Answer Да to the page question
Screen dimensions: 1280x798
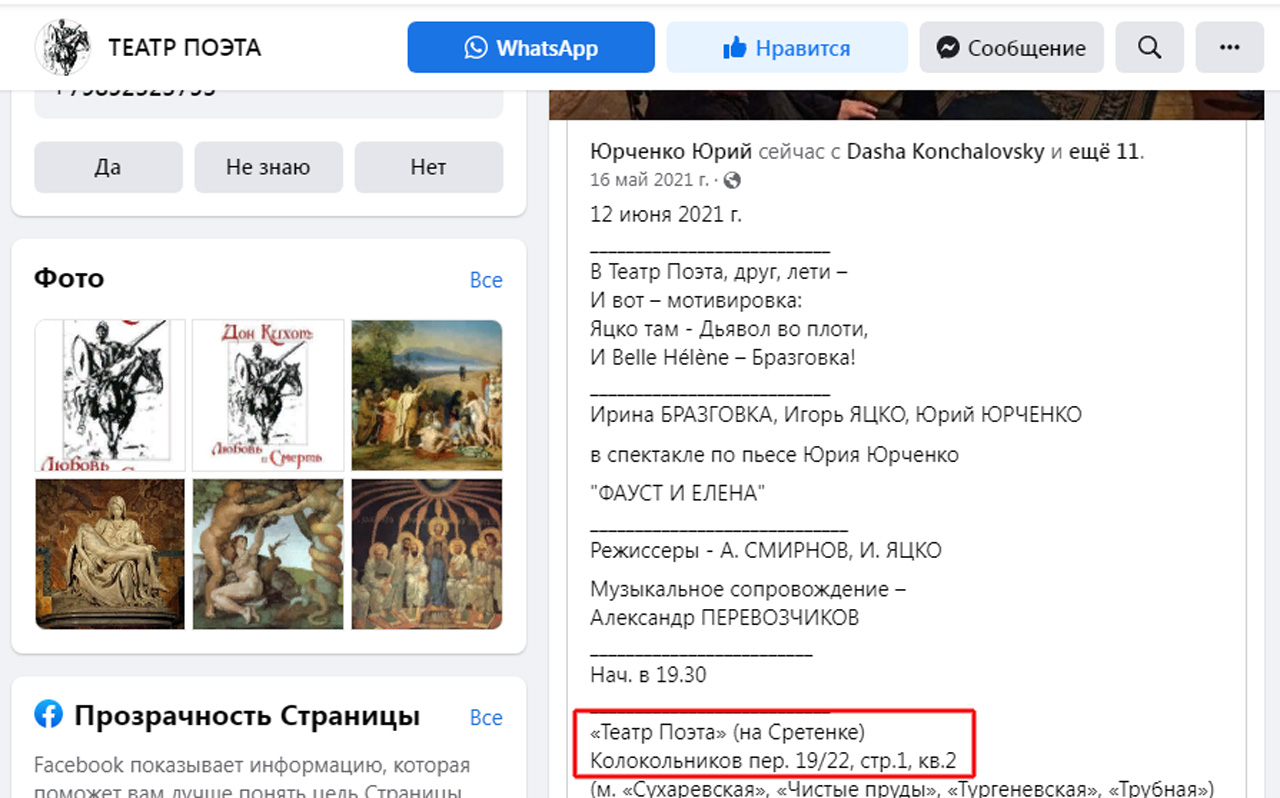tap(108, 167)
